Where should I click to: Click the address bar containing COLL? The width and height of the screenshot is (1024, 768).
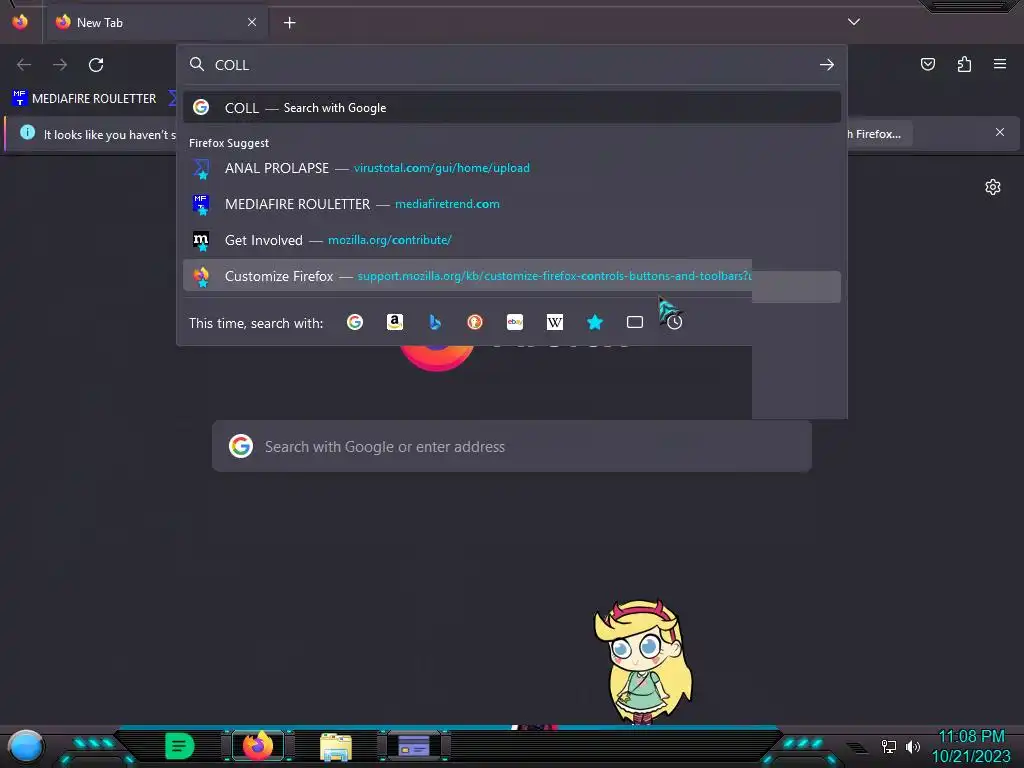click(x=512, y=65)
